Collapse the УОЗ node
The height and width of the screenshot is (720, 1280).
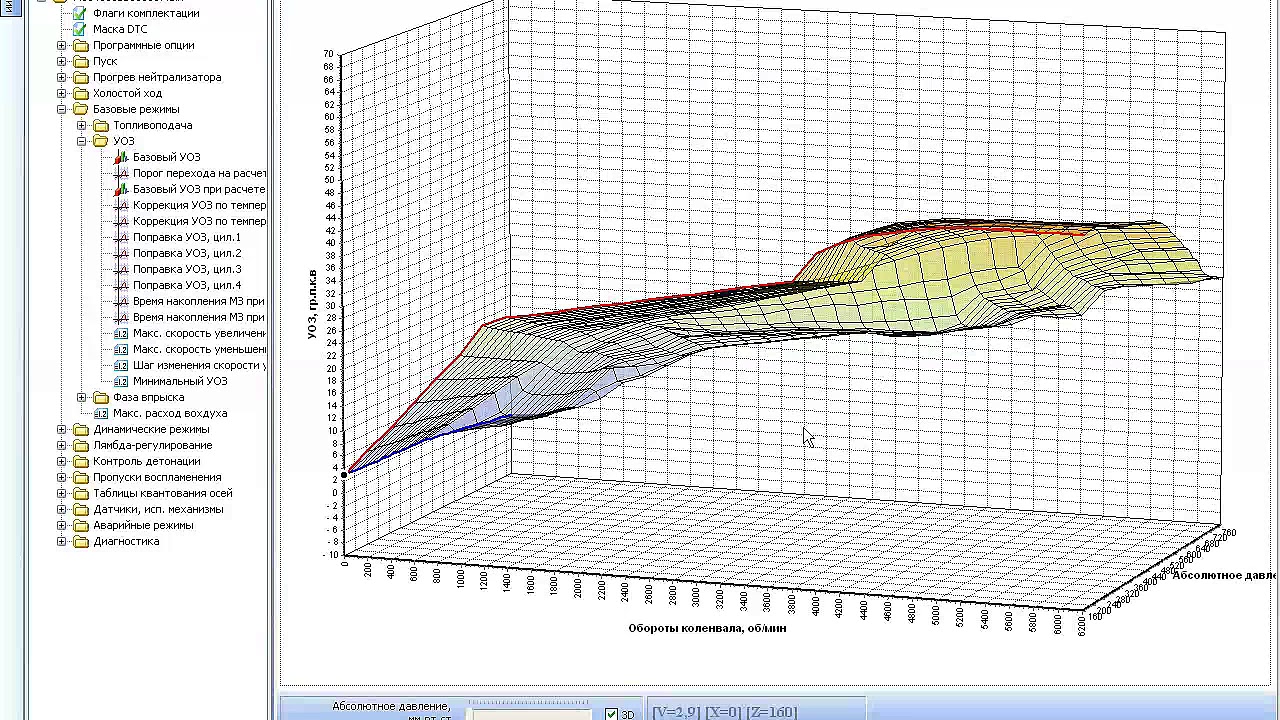pyautogui.click(x=82, y=141)
